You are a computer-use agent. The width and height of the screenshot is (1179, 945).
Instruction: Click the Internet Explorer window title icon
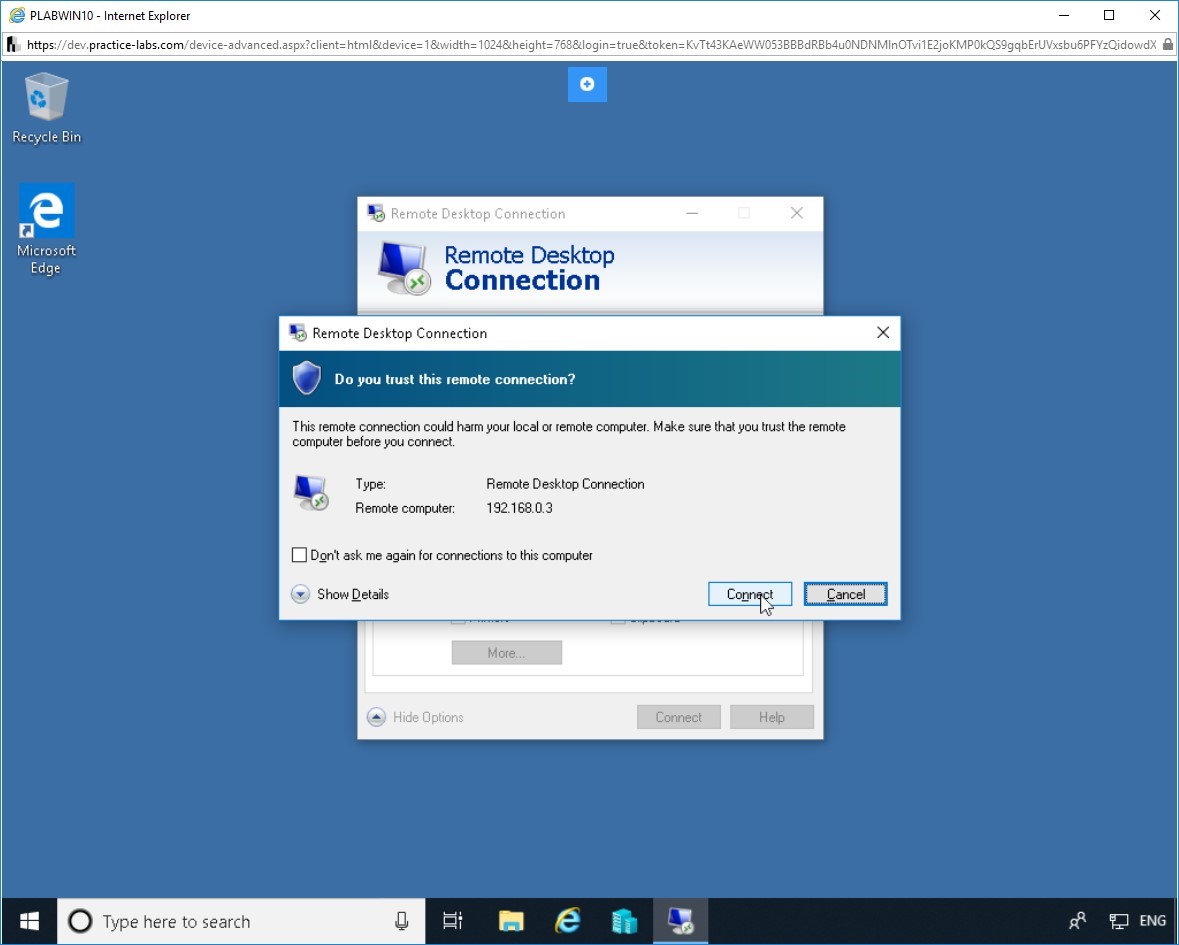click(17, 15)
